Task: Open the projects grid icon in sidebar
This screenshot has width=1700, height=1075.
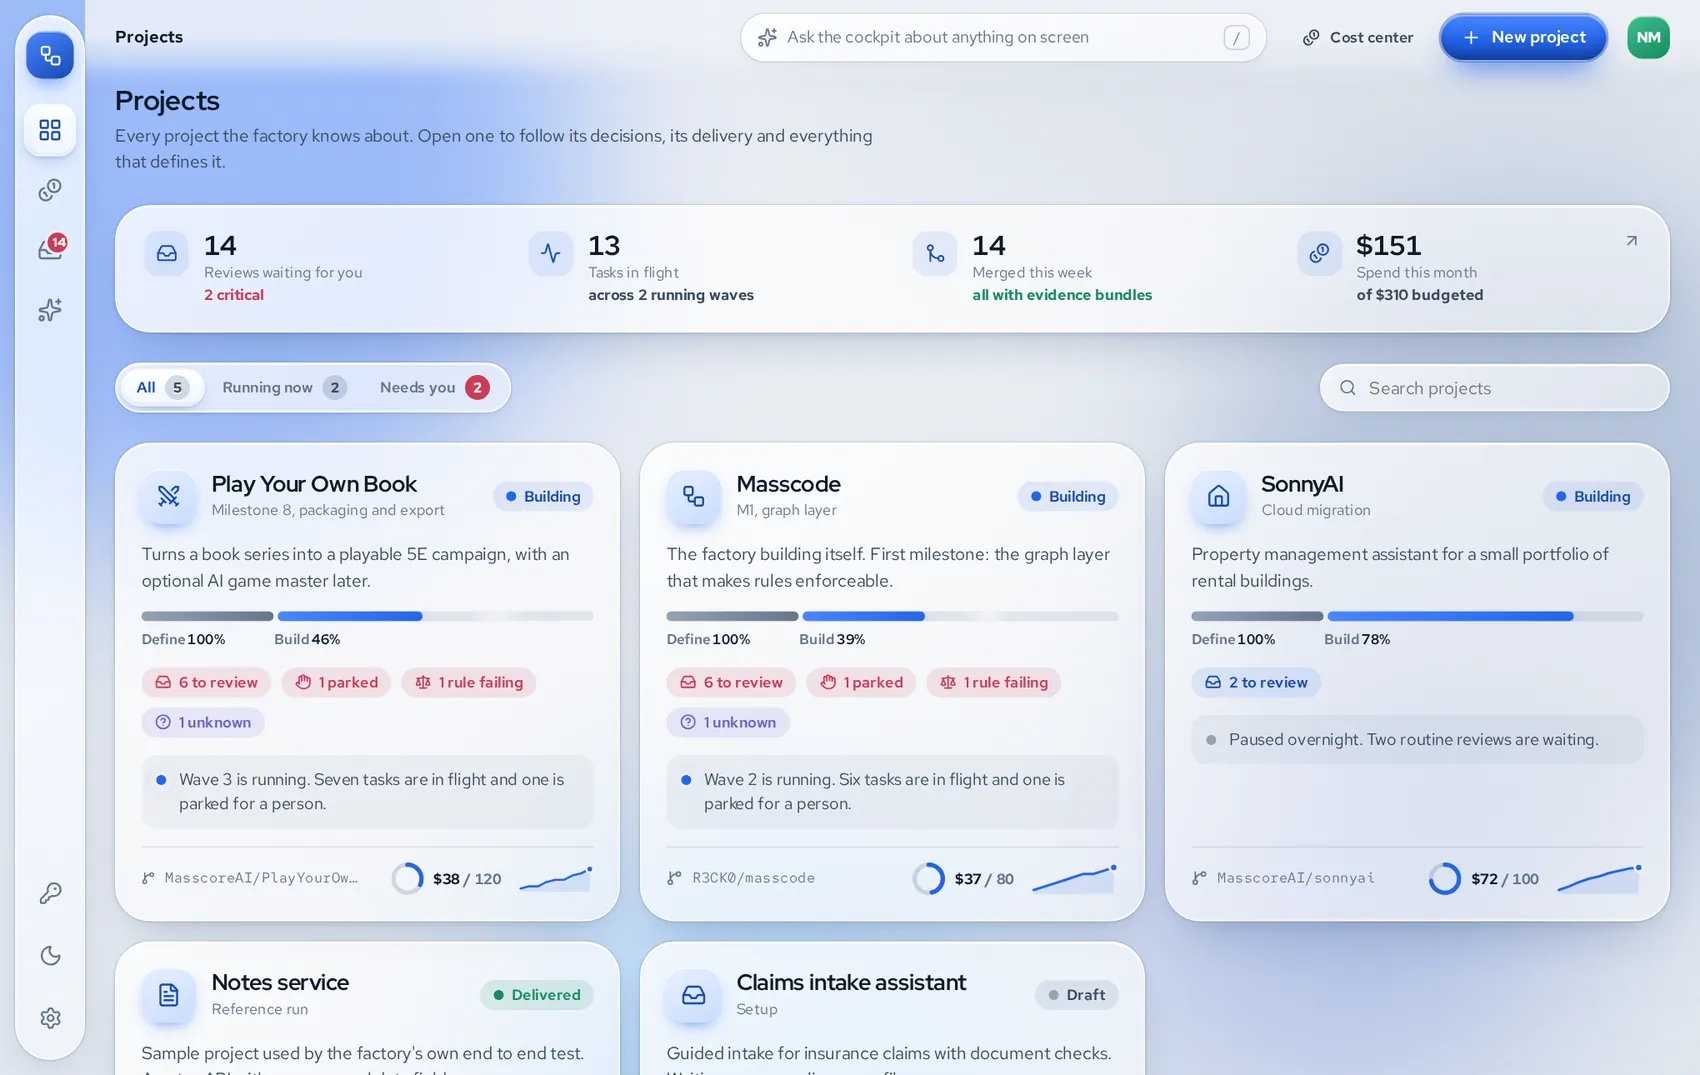Action: pos(50,130)
